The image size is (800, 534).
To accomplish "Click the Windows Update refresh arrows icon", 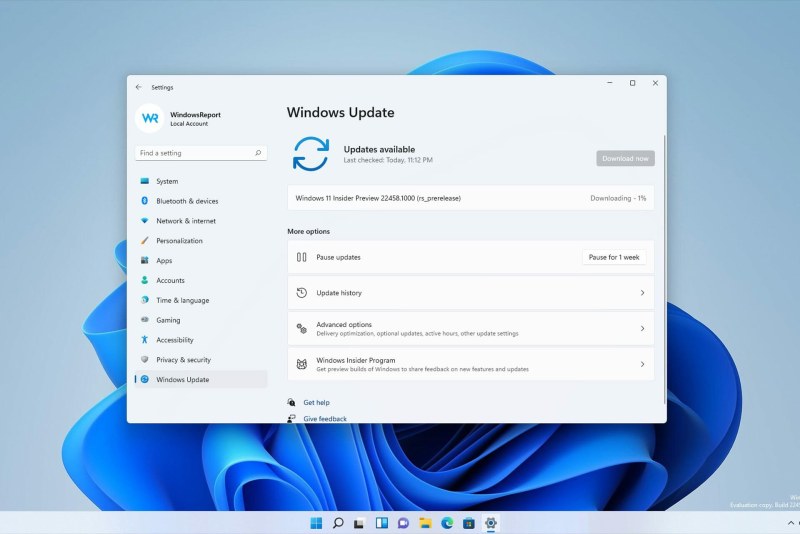I will point(310,154).
